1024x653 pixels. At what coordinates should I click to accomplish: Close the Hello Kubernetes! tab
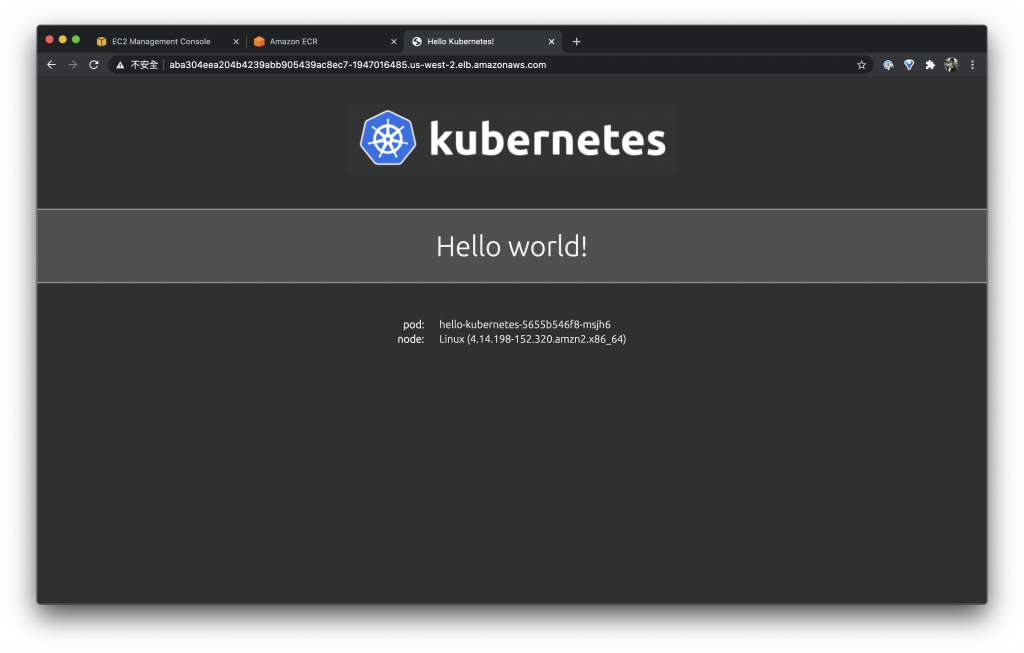(551, 41)
